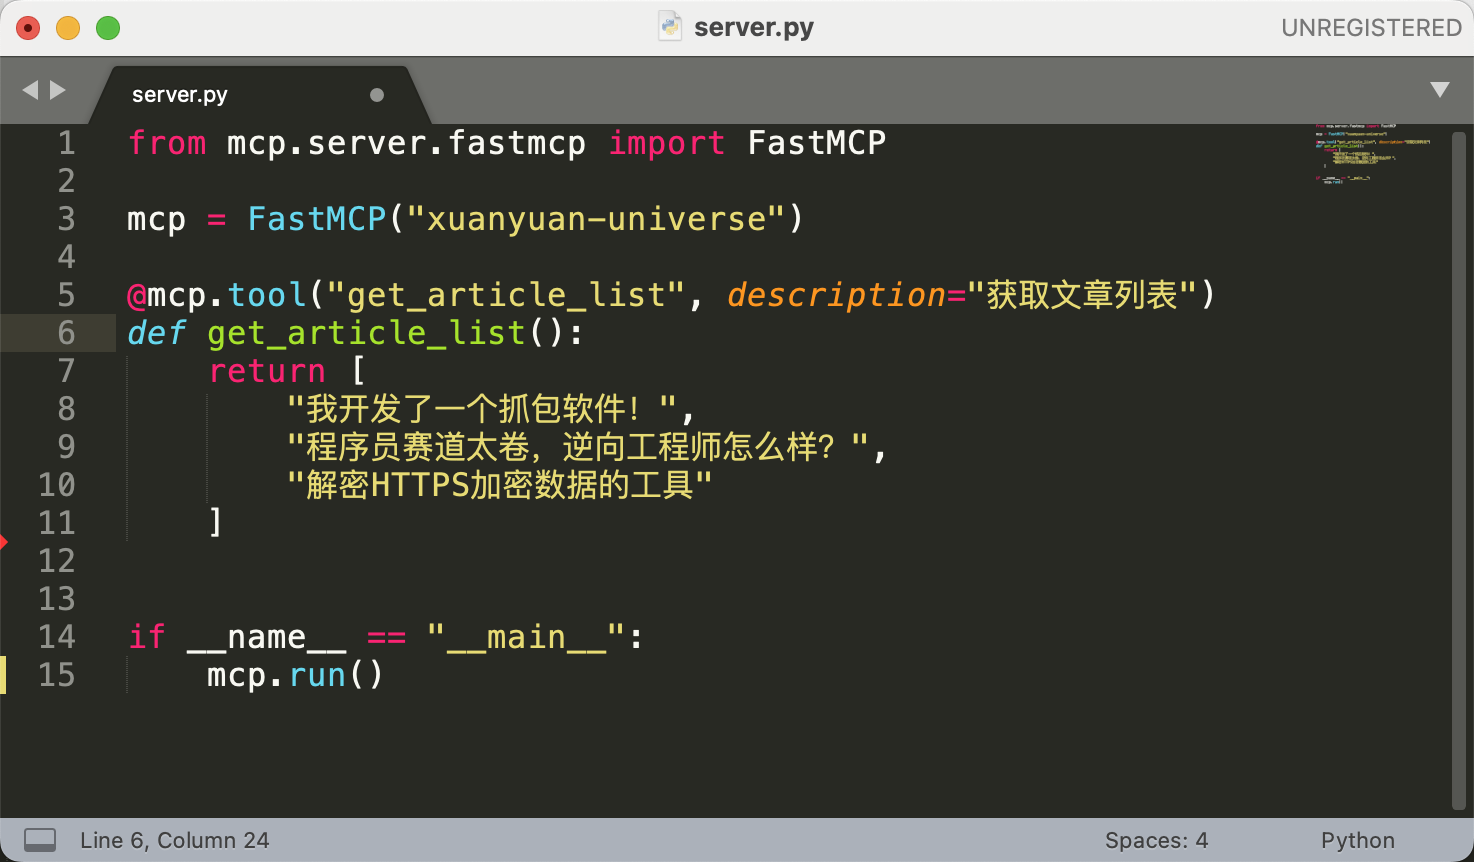1474x862 pixels.
Task: Click the forward tab navigation arrow
Action: coord(58,90)
